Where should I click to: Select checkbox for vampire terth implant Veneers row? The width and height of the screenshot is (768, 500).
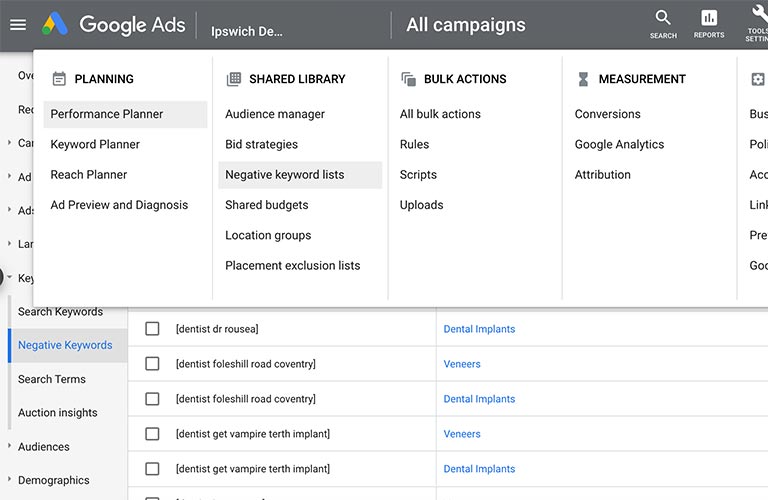coord(152,434)
